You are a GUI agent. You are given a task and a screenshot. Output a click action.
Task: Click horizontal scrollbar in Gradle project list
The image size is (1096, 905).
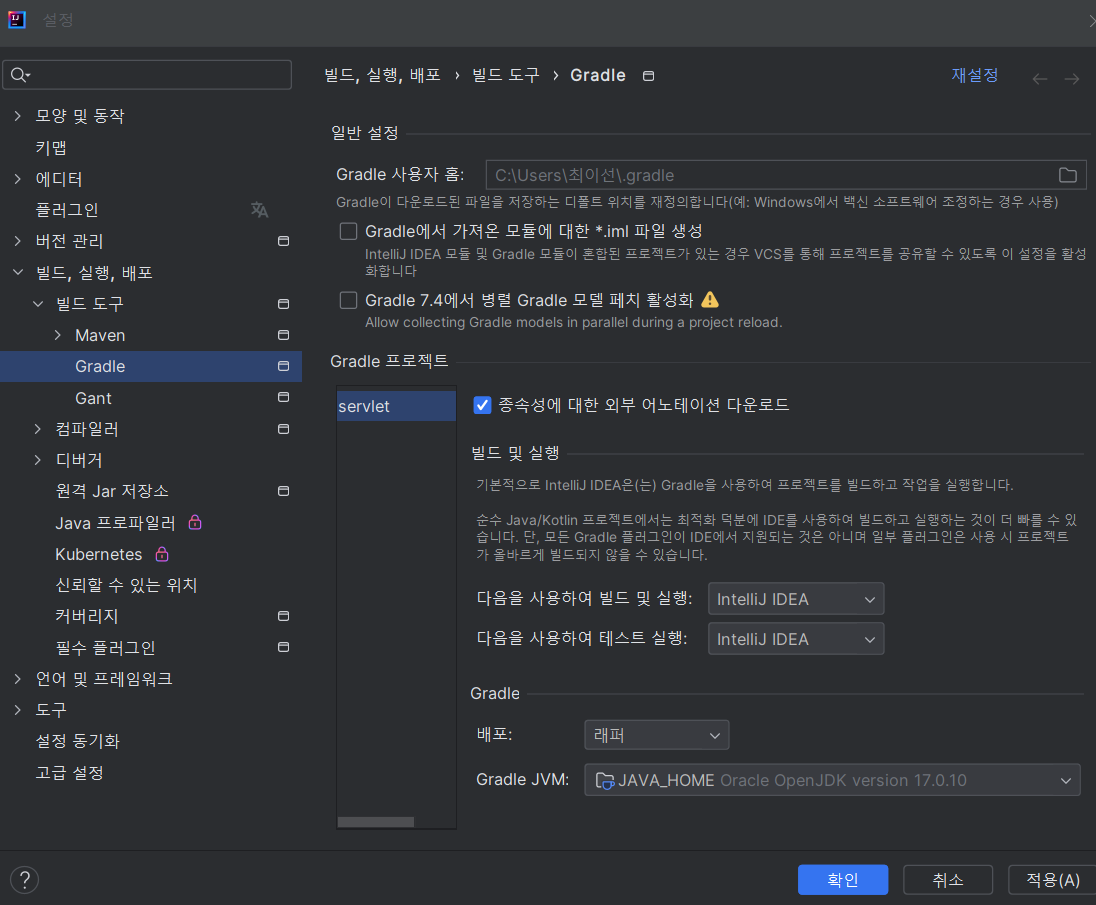[x=375, y=822]
